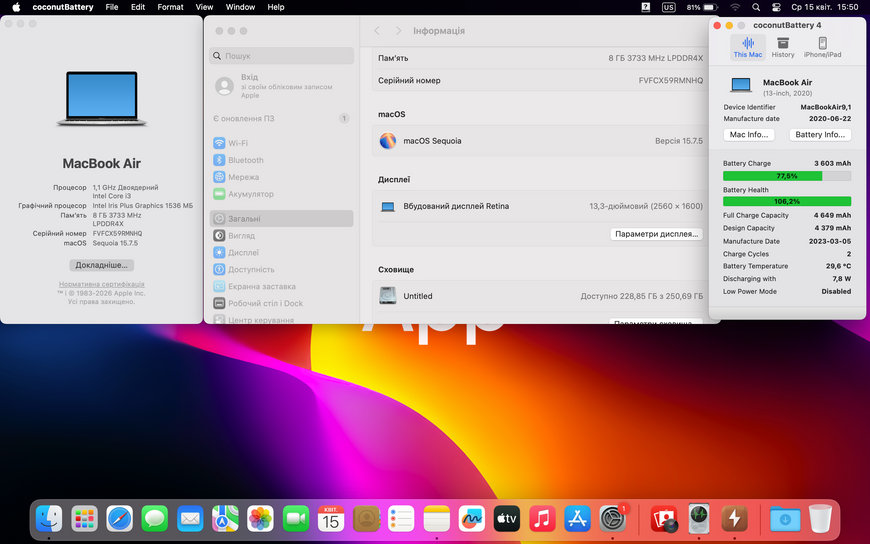
Task: Open Finder from the Dock
Action: pos(49,519)
